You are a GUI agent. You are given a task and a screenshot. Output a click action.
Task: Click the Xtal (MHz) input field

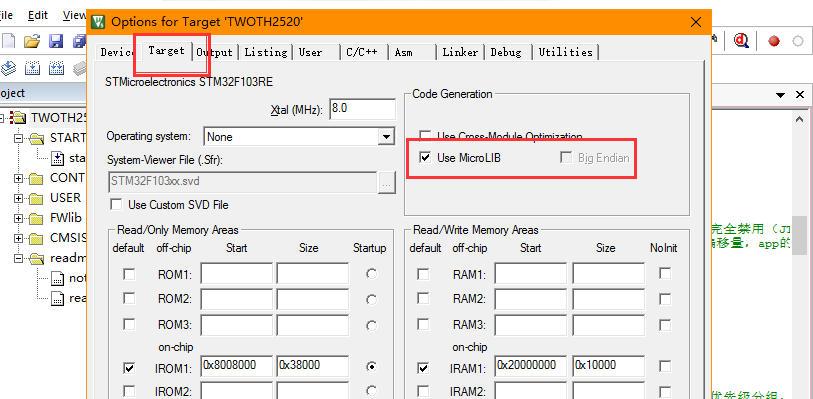tap(362, 109)
